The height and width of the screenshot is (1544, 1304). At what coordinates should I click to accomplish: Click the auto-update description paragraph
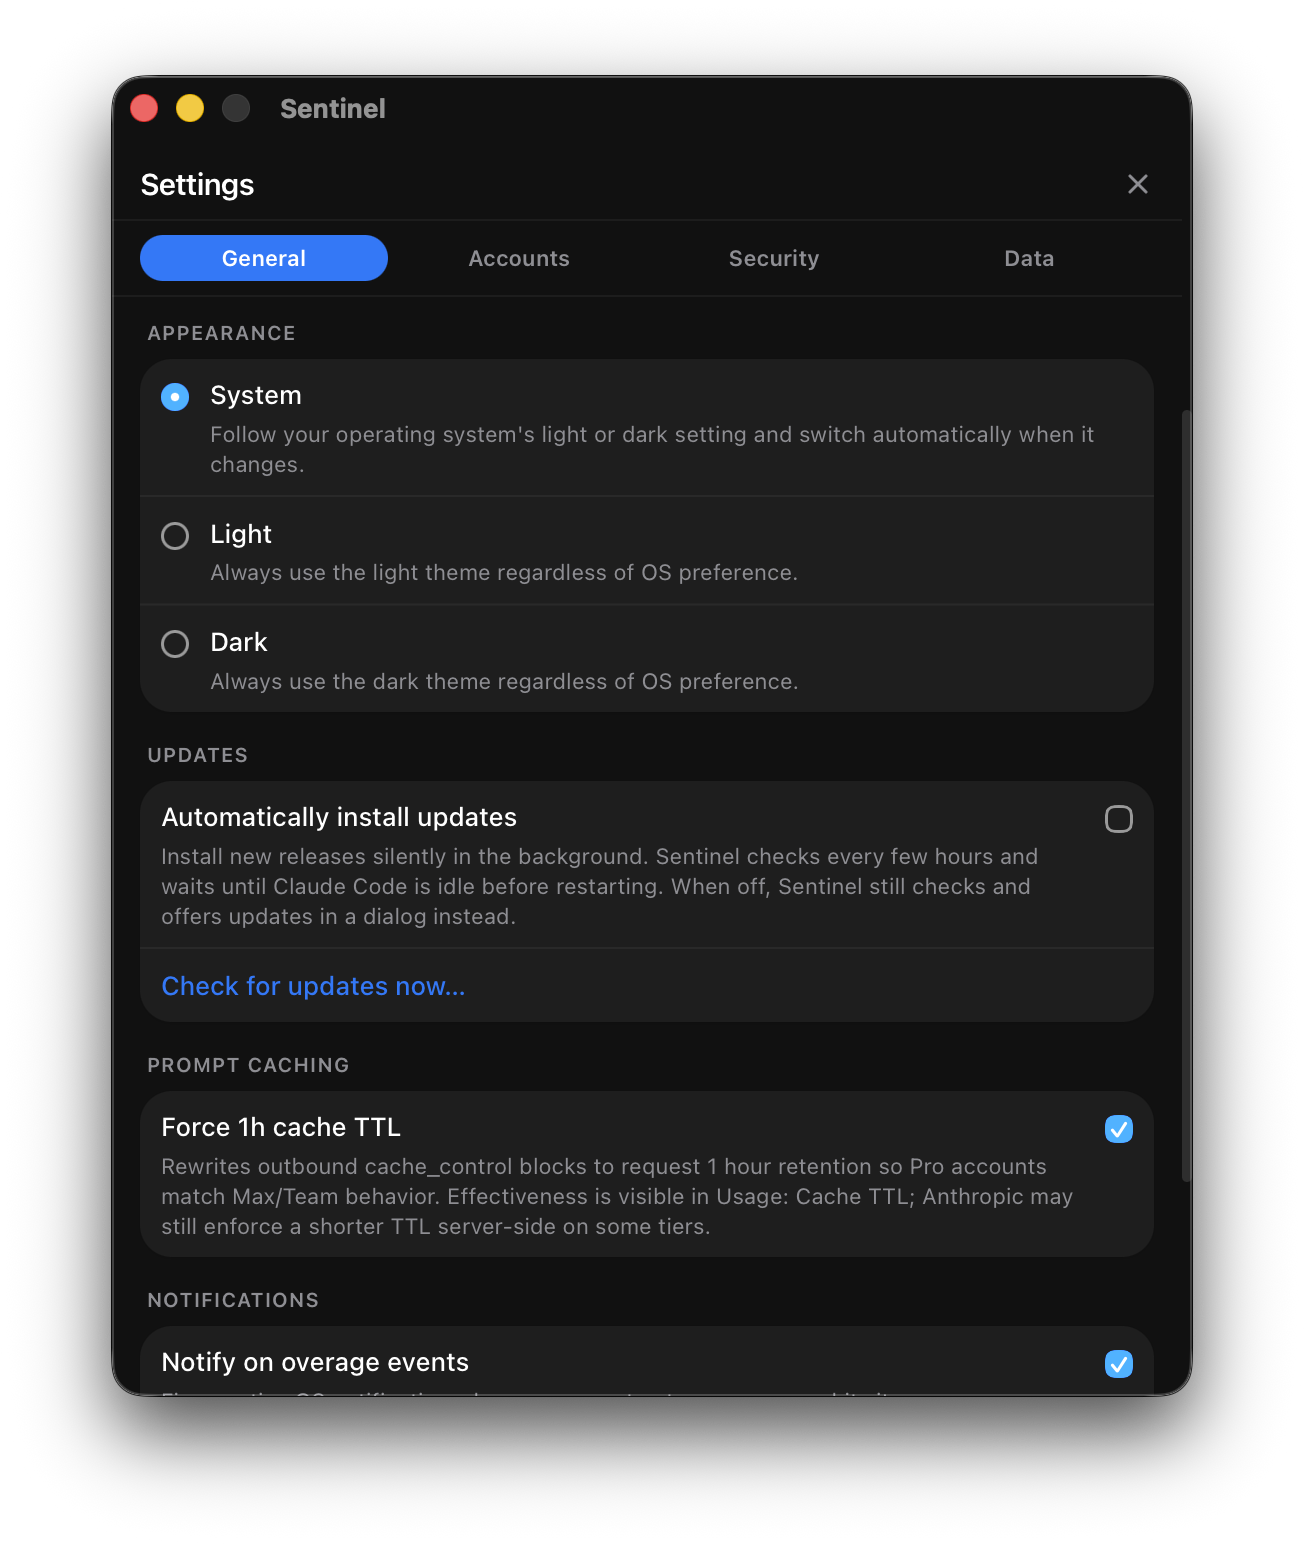pyautogui.click(x=600, y=887)
